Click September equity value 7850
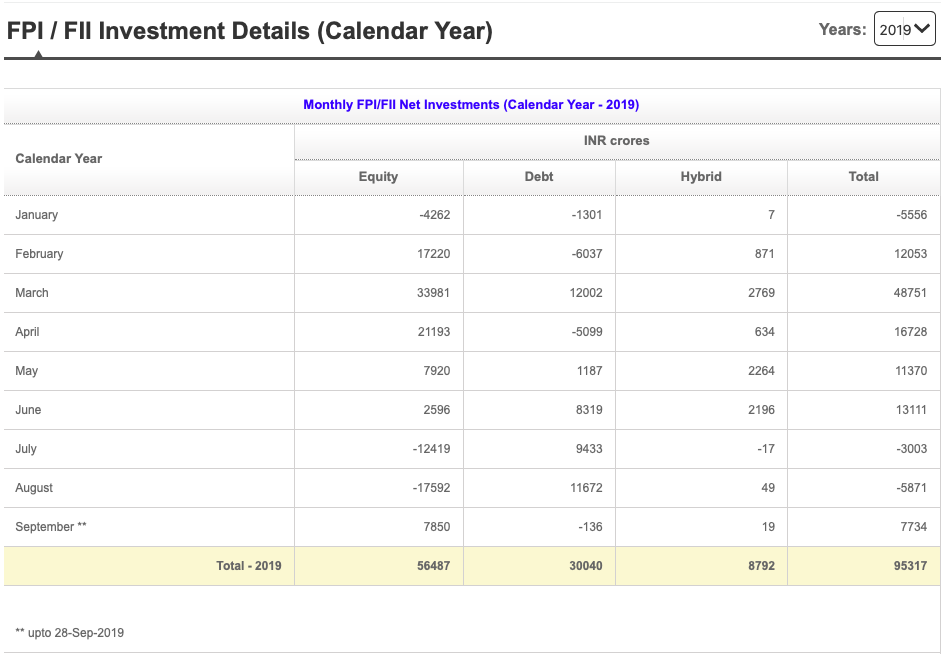This screenshot has width=946, height=654. (x=437, y=527)
